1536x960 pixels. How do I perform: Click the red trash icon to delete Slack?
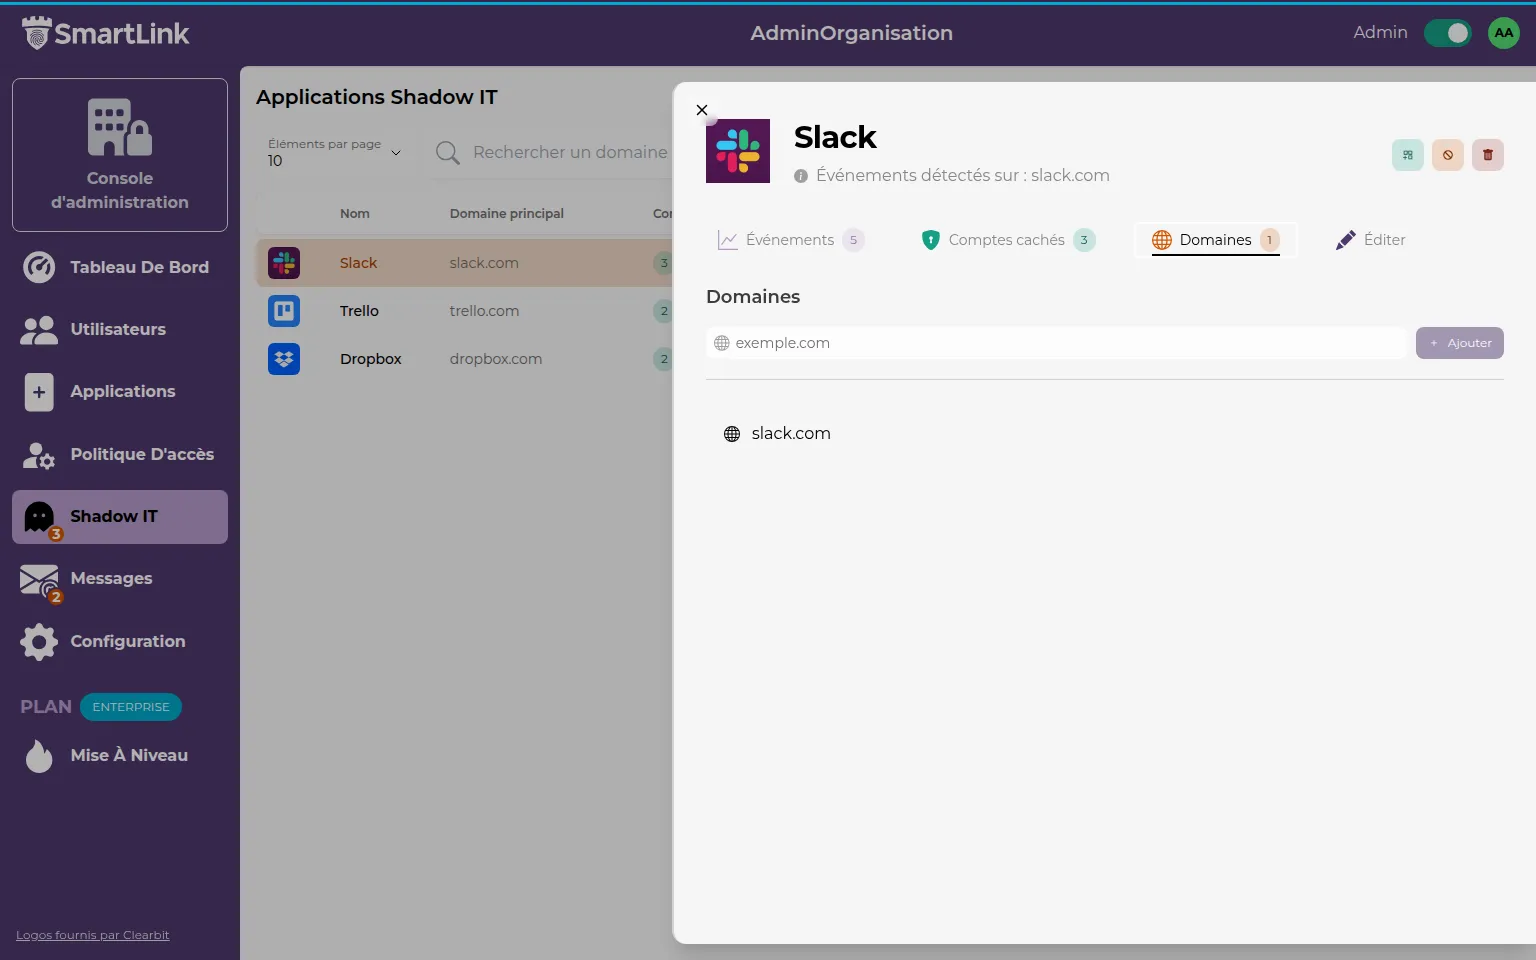point(1487,155)
